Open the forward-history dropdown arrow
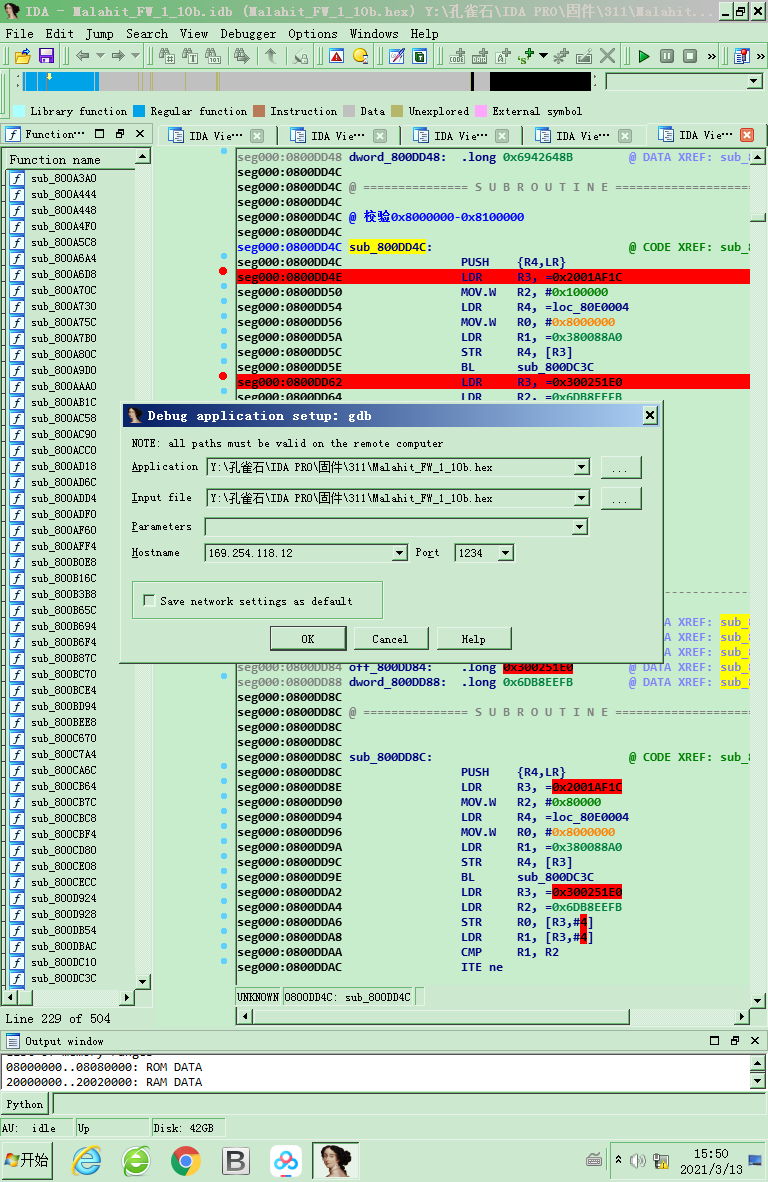 point(135,56)
